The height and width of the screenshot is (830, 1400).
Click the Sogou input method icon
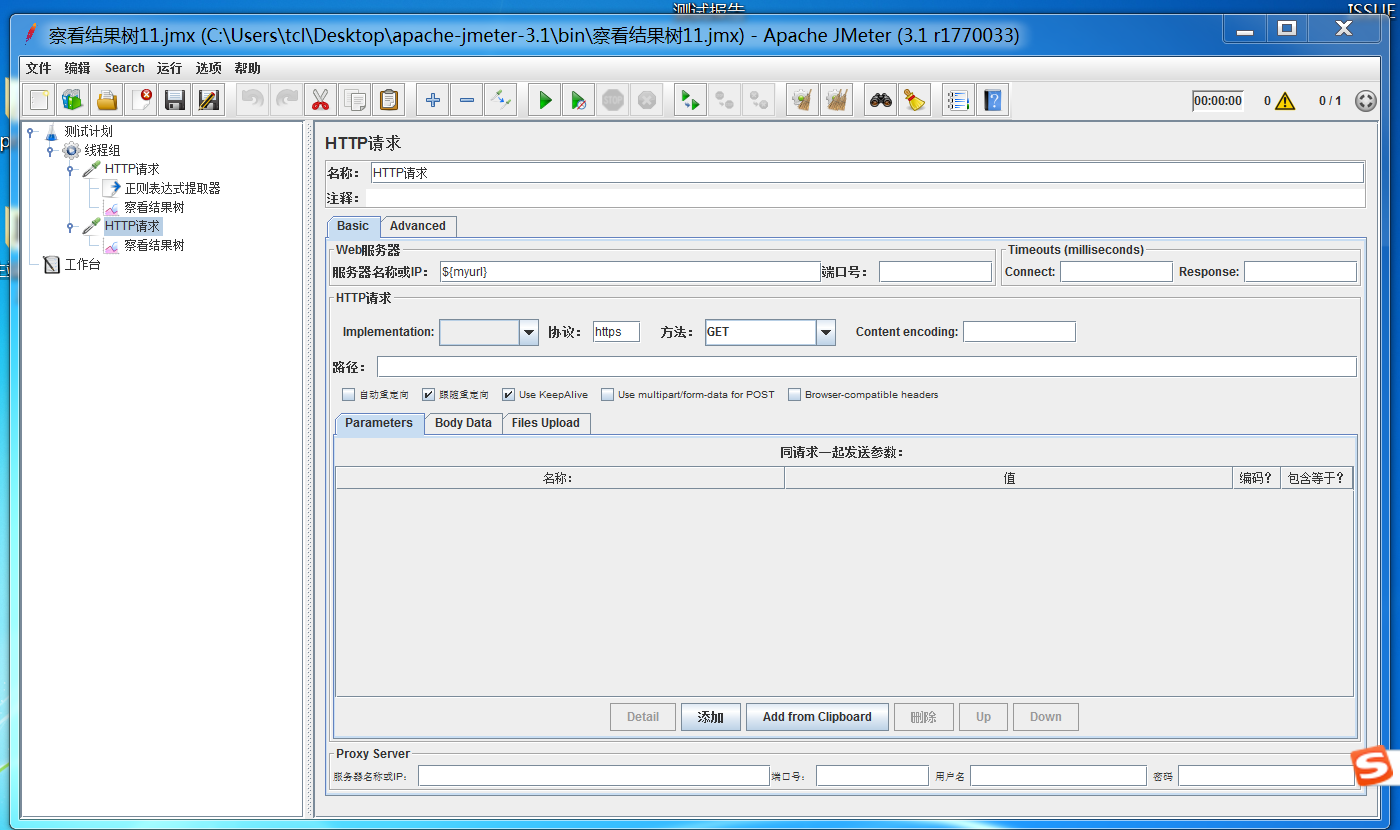click(x=1373, y=766)
